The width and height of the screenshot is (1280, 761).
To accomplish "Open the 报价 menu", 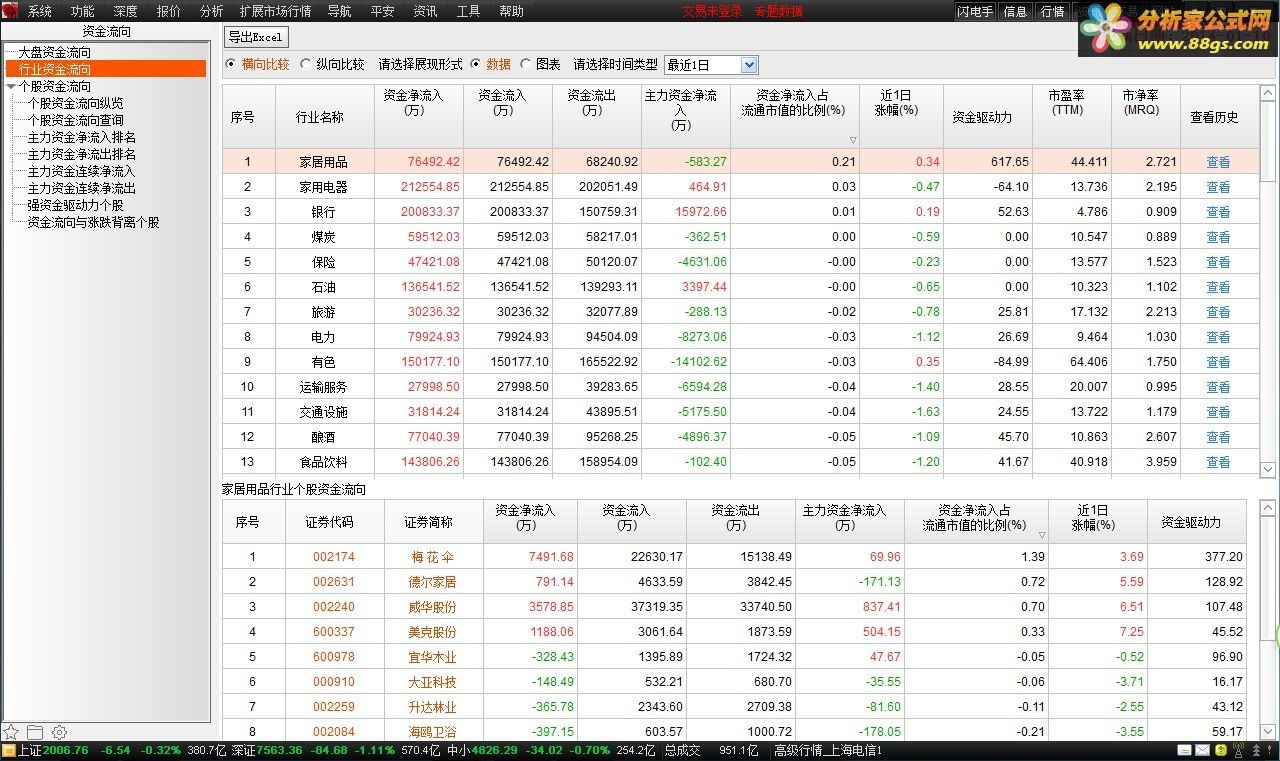I will tap(169, 12).
